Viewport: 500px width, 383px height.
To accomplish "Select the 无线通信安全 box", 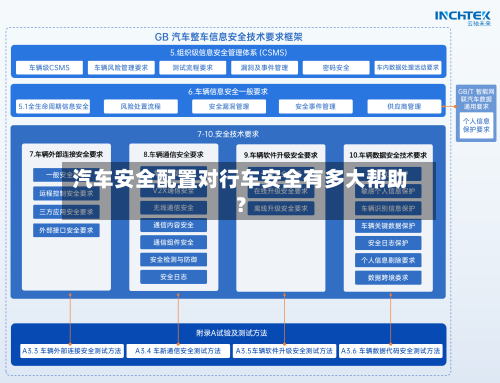I will click(173, 208).
